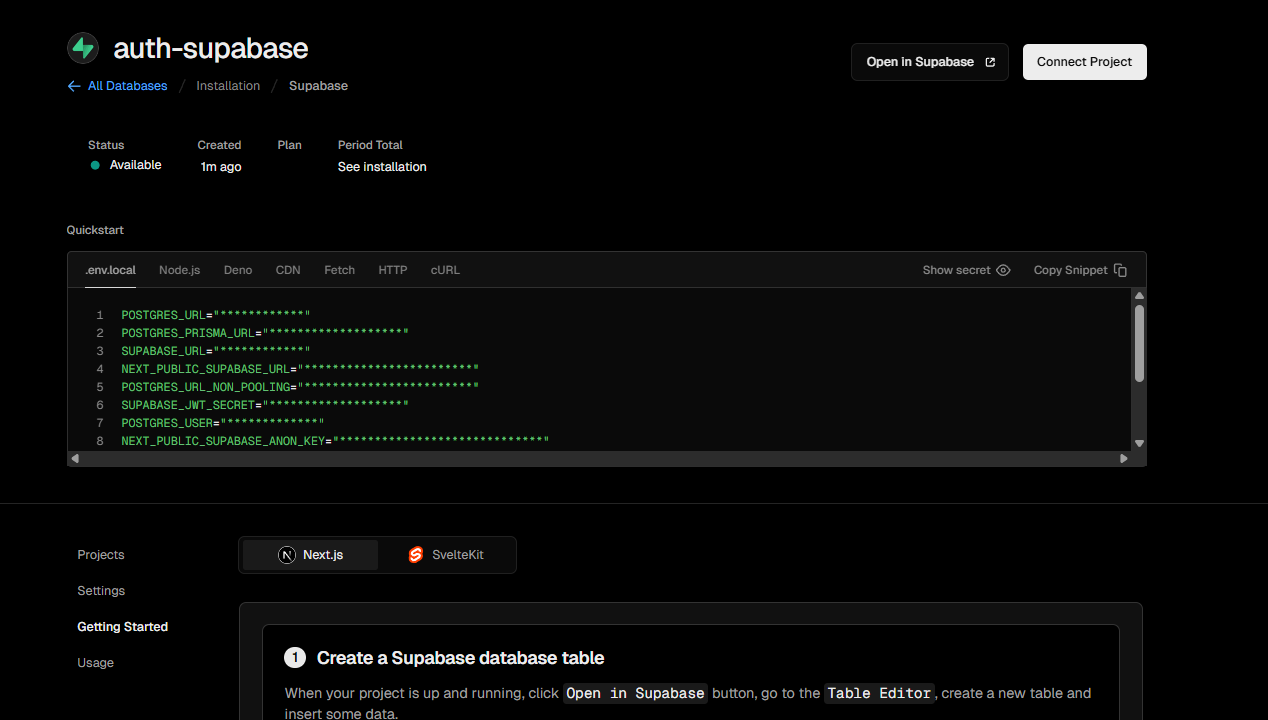Click the 1m ago created value
Screen dimensions: 1268x720
[221, 167]
